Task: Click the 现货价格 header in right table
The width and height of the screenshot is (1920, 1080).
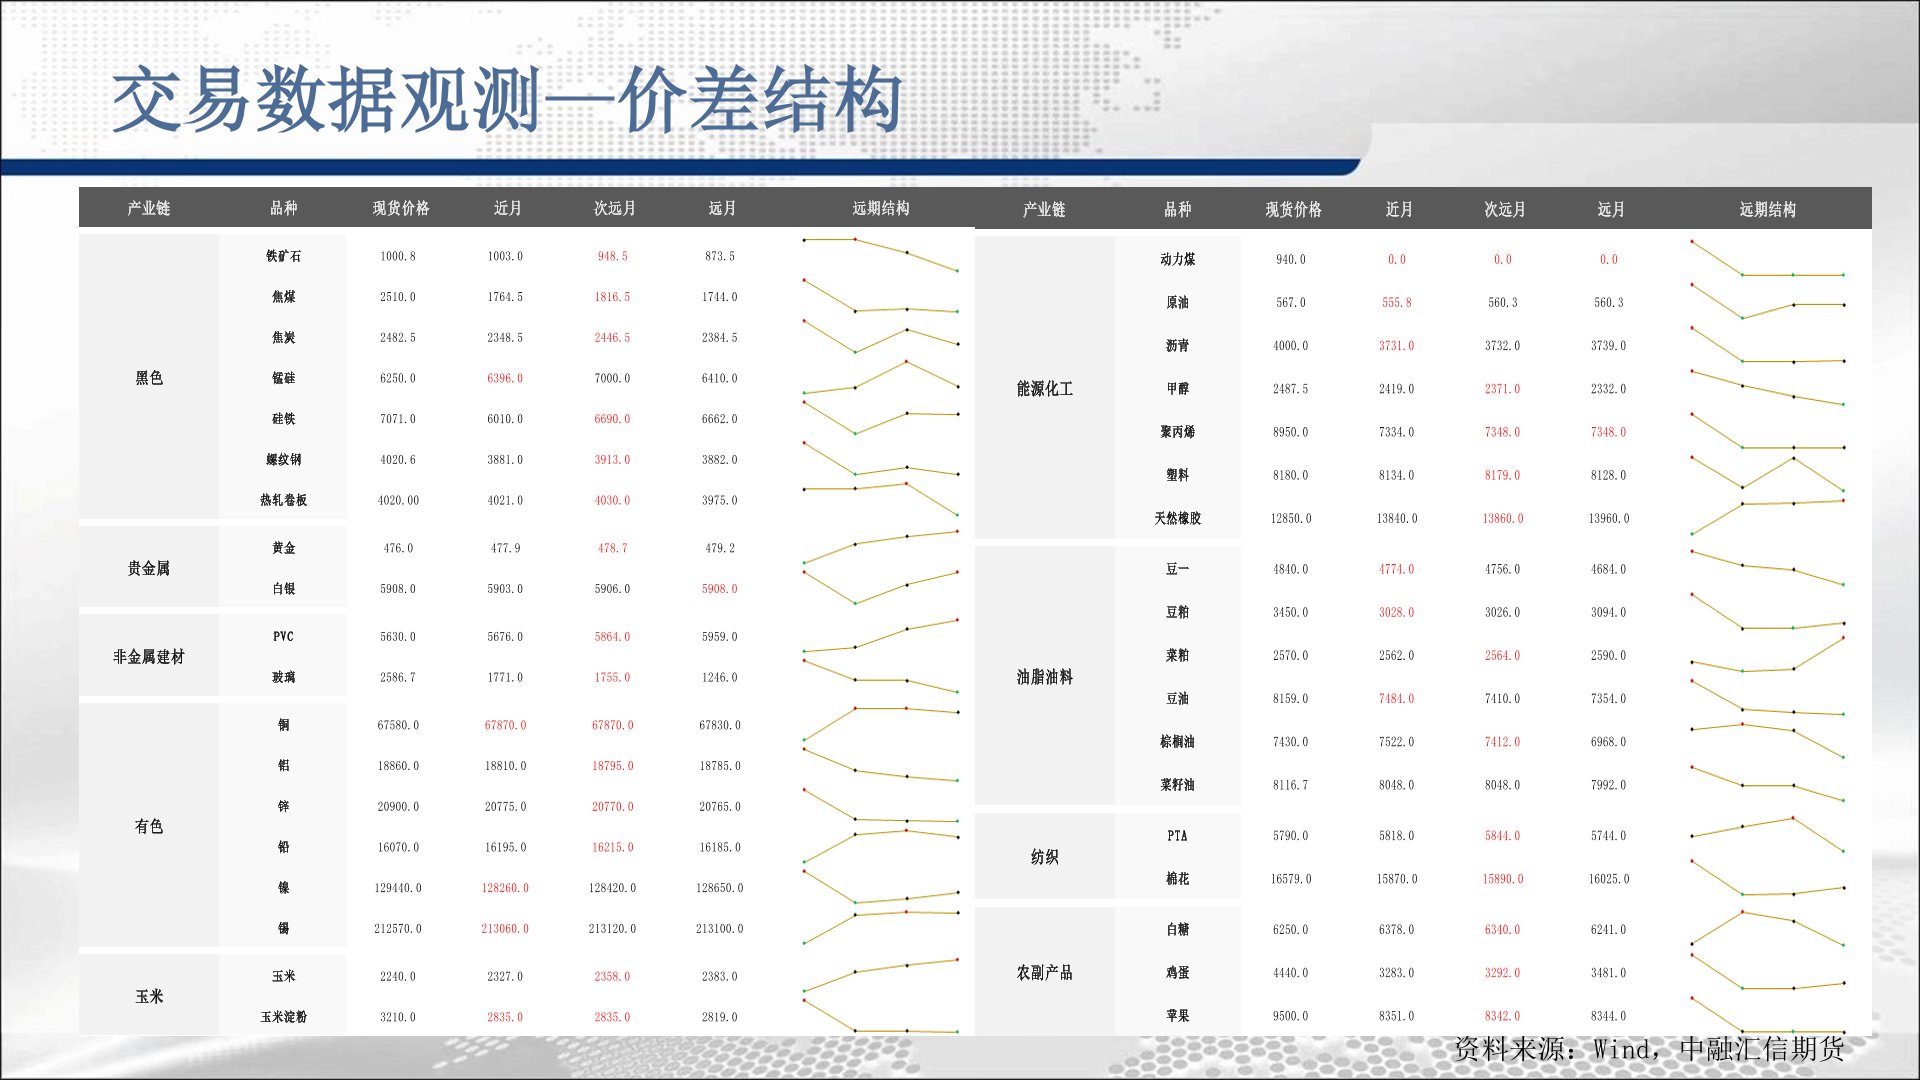Action: click(1293, 209)
